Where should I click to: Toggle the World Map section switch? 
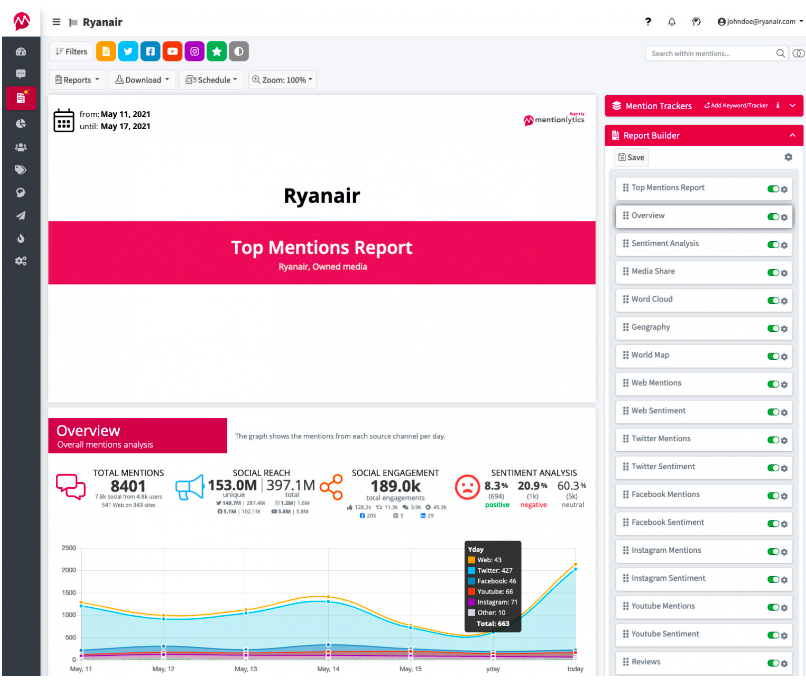click(773, 356)
